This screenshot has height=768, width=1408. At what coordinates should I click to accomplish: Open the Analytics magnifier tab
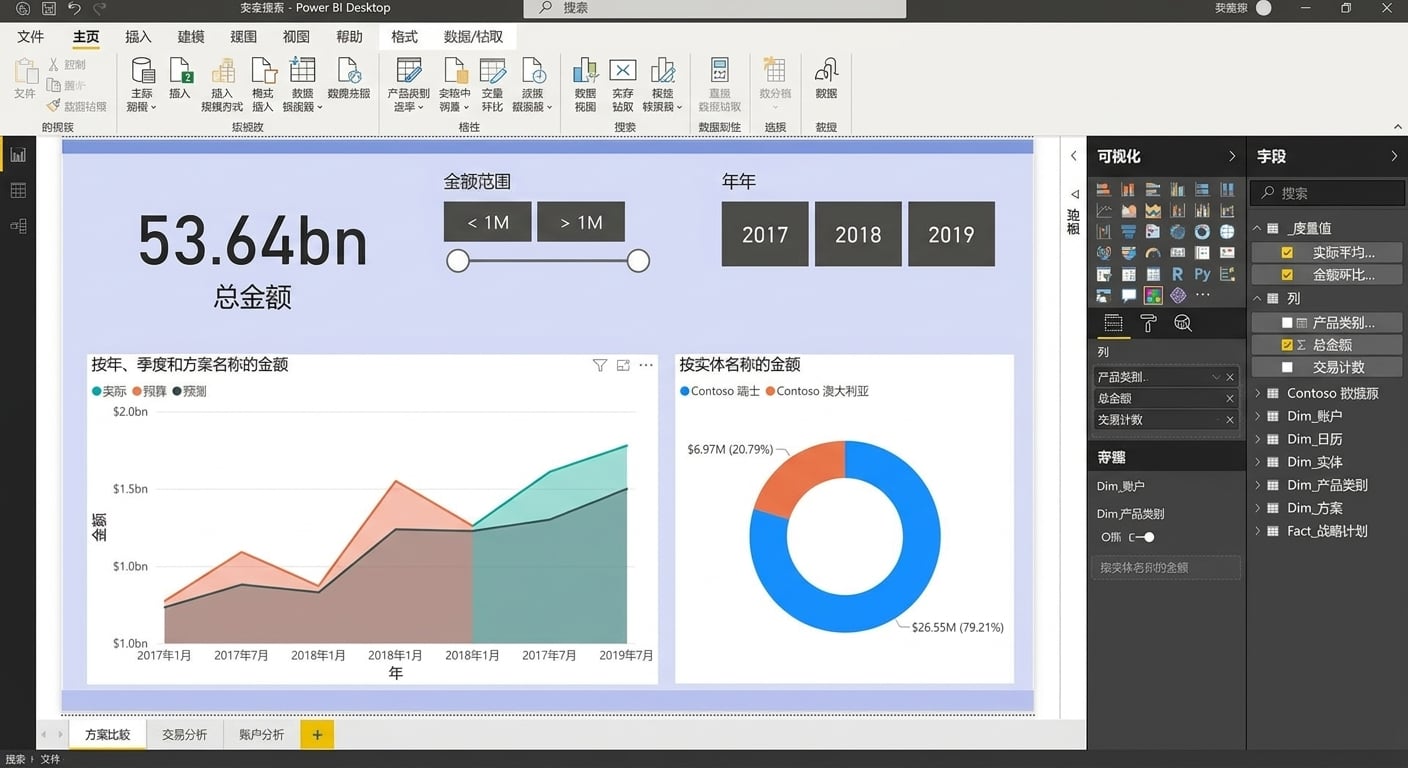1183,323
